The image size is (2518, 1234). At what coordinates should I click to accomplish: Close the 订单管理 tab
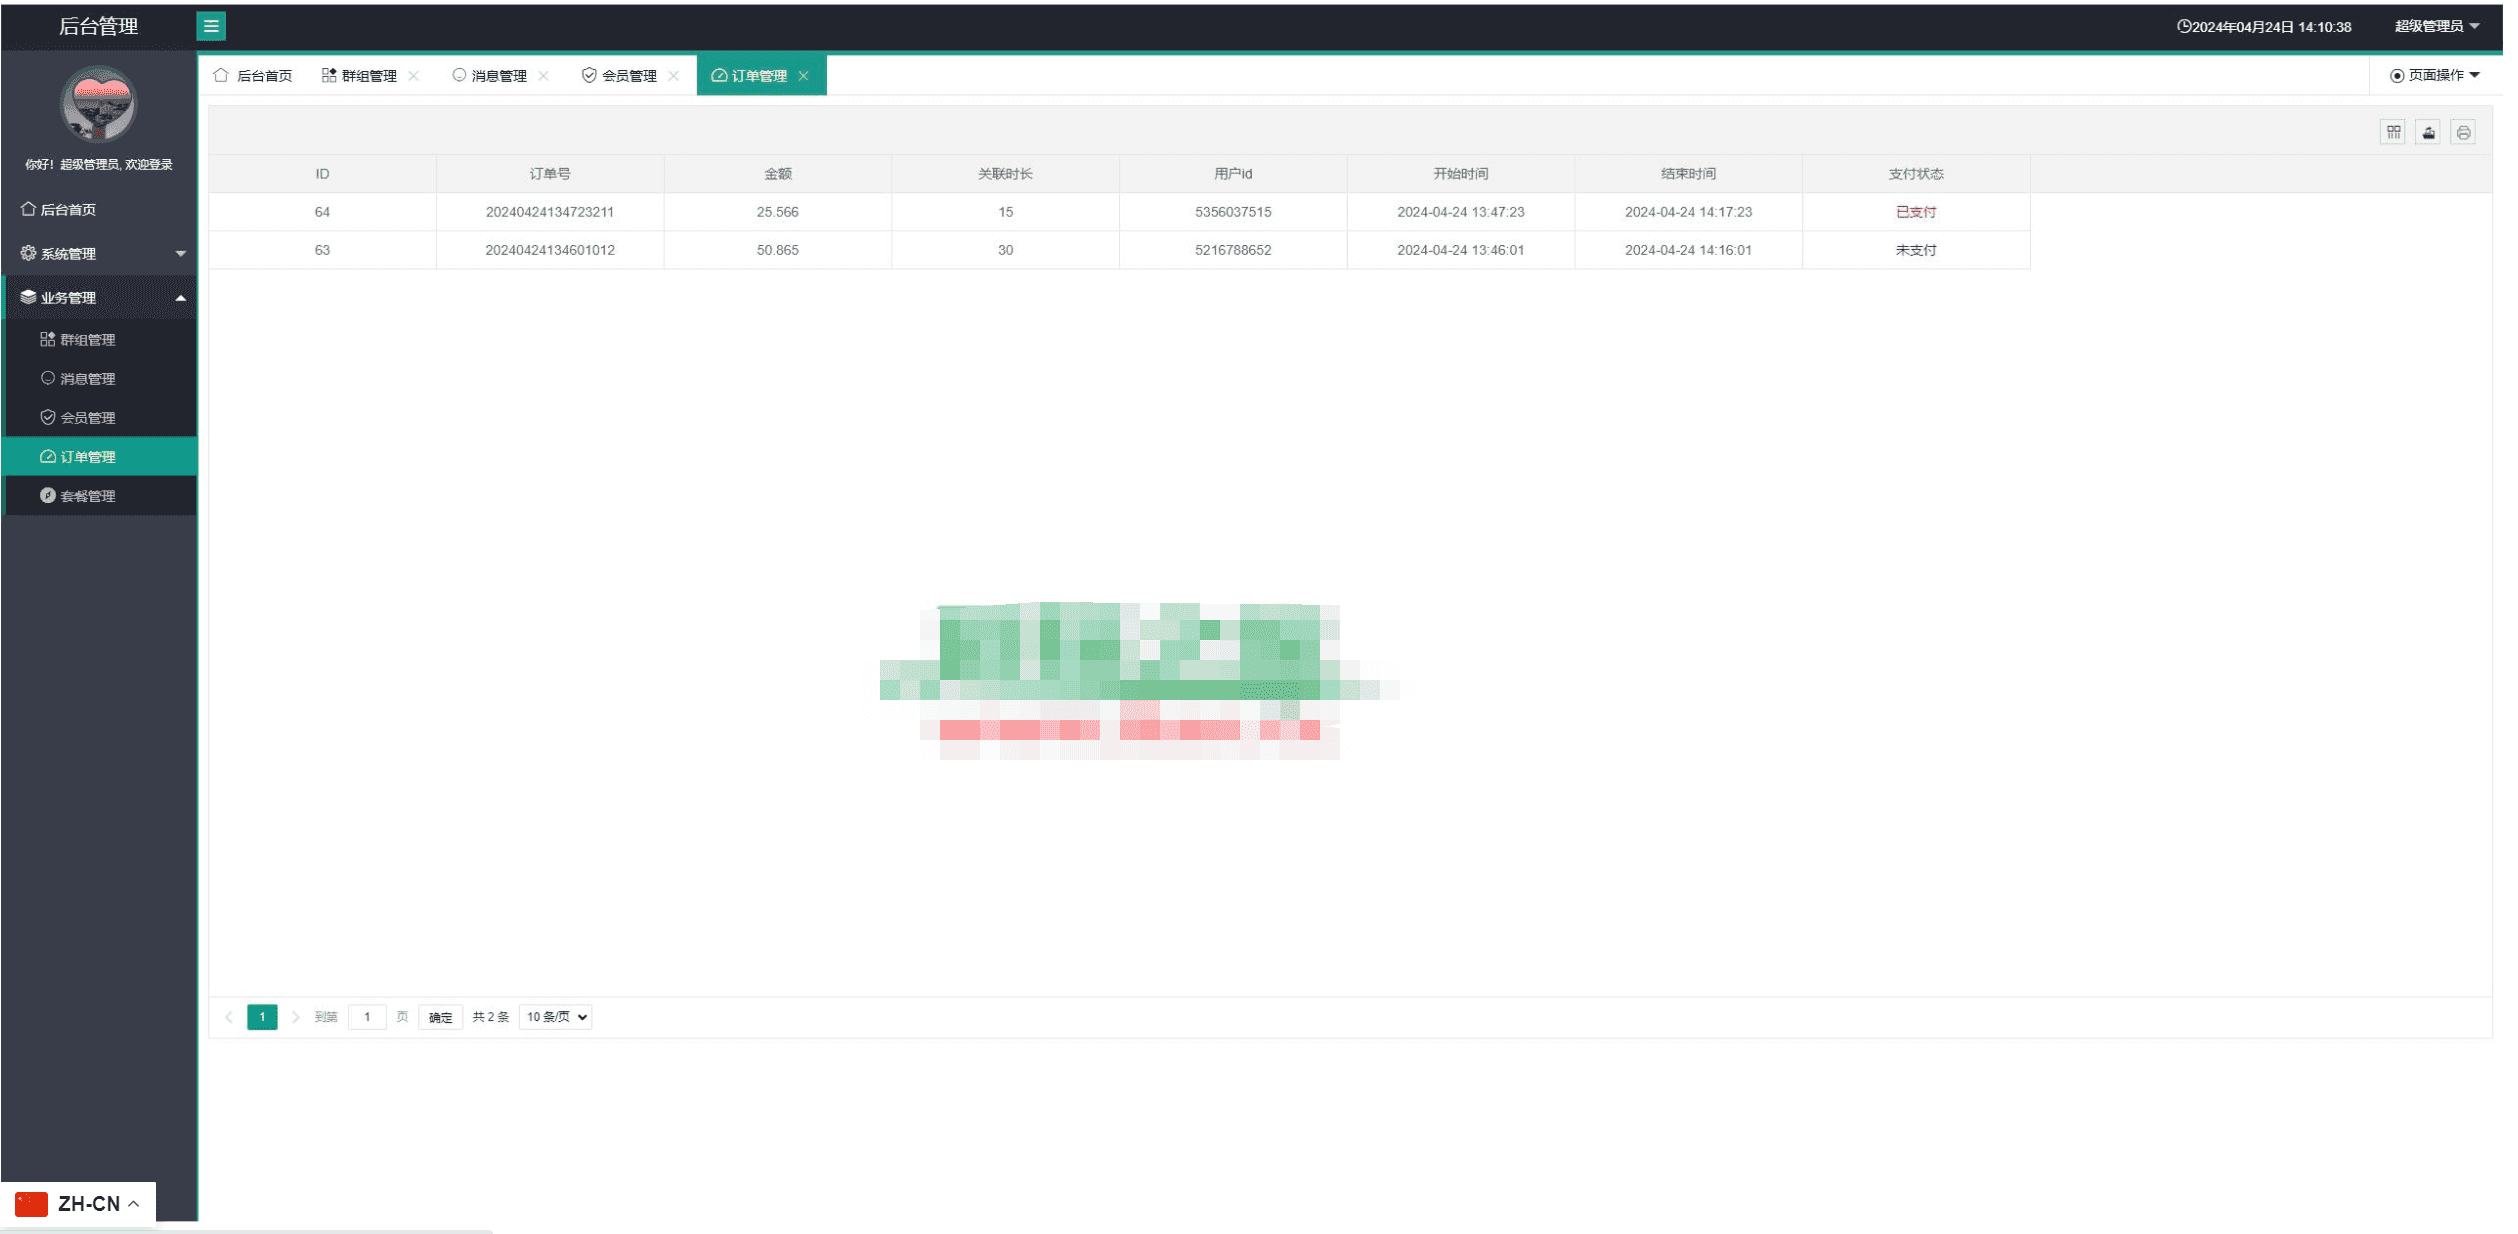pyautogui.click(x=804, y=76)
